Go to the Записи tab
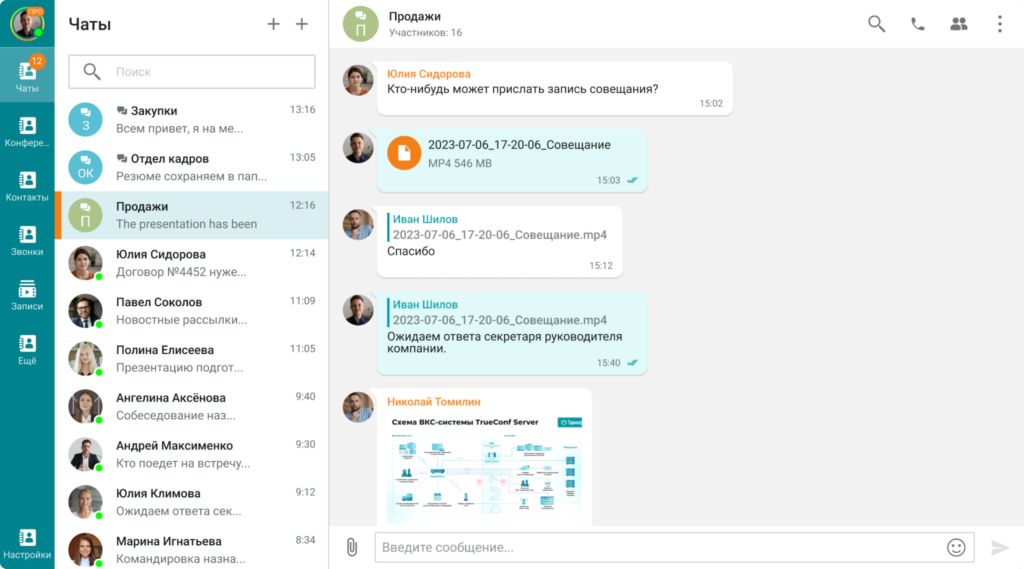Viewport: 1024px width, 569px height. 27,295
